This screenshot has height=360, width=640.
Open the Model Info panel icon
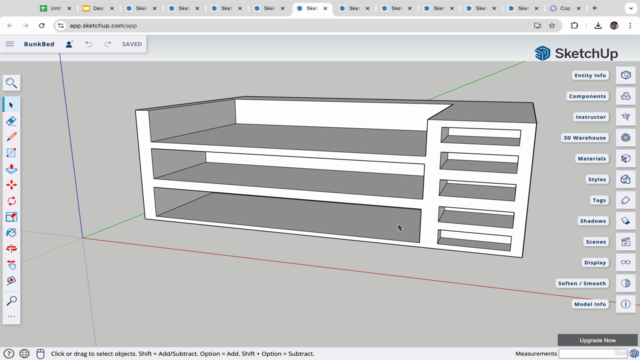click(x=626, y=304)
